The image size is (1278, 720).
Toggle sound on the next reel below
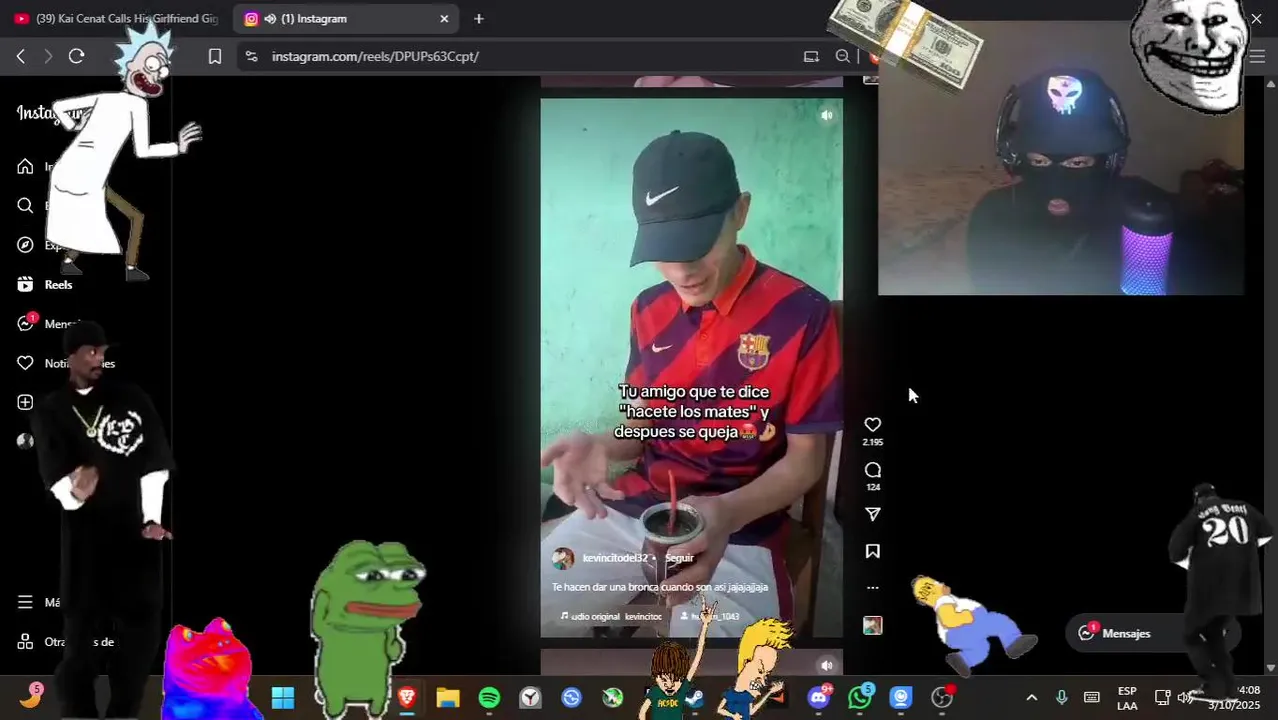point(827,664)
